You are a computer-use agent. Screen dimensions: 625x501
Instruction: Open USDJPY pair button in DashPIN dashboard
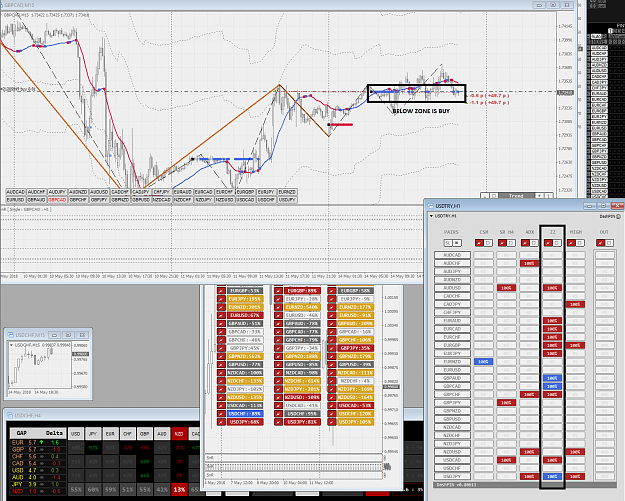[452, 476]
